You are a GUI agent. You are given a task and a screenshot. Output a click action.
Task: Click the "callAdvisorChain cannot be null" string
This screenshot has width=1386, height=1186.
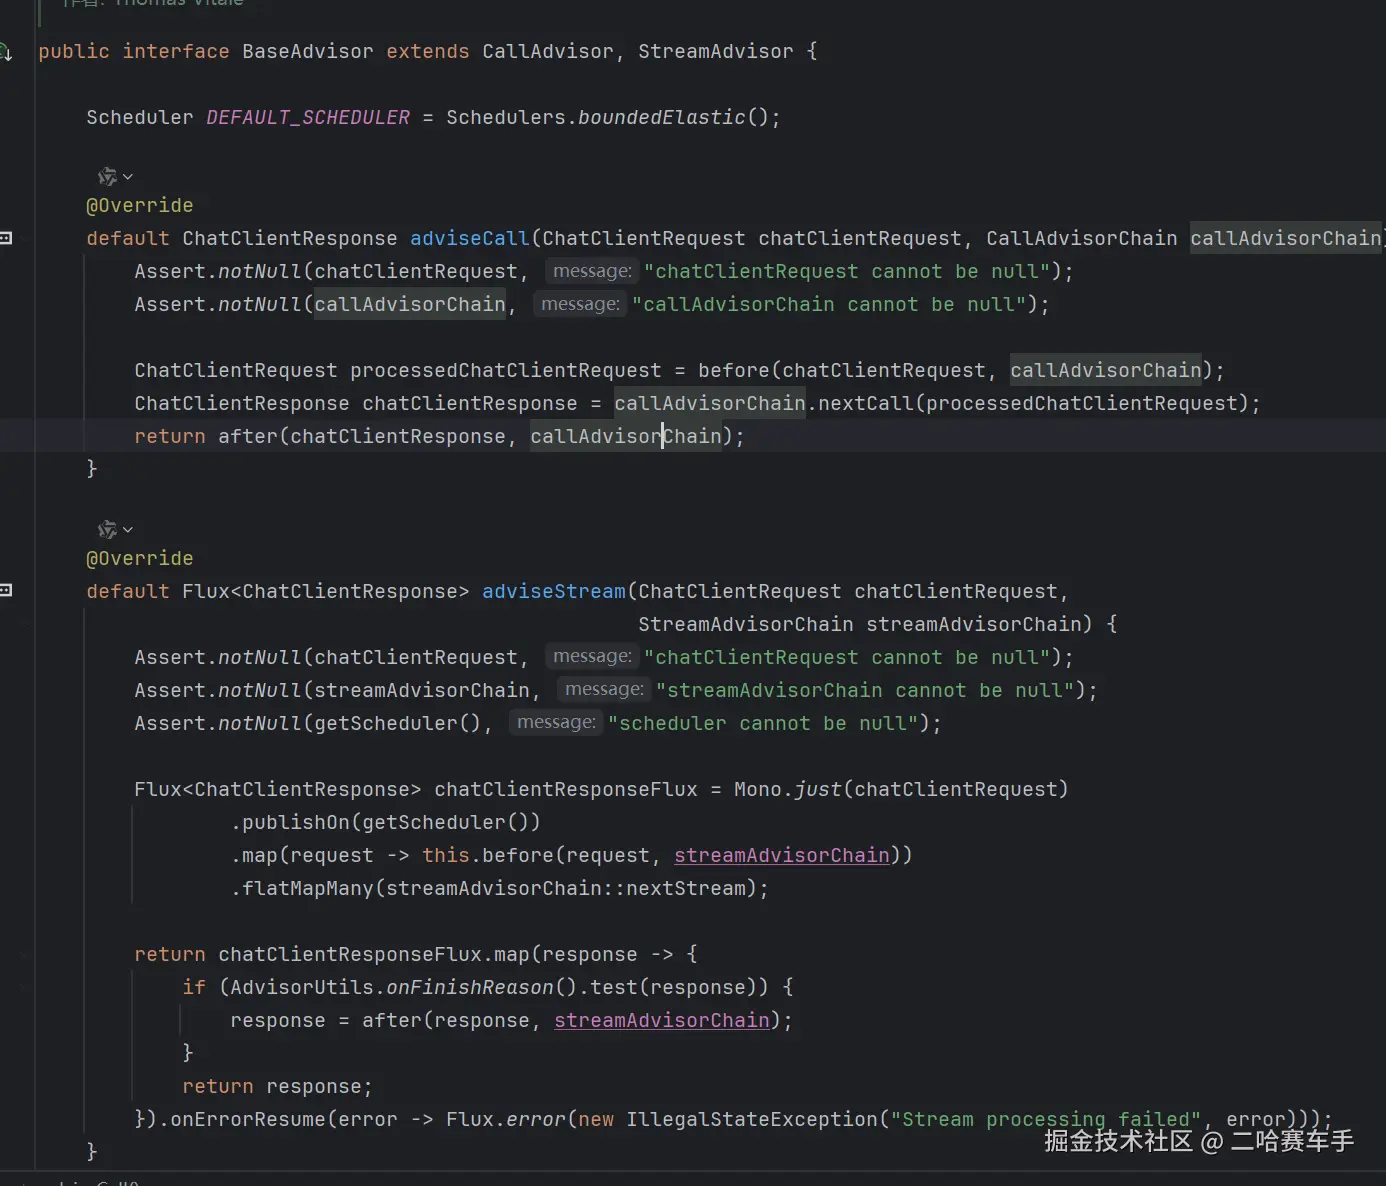829,304
